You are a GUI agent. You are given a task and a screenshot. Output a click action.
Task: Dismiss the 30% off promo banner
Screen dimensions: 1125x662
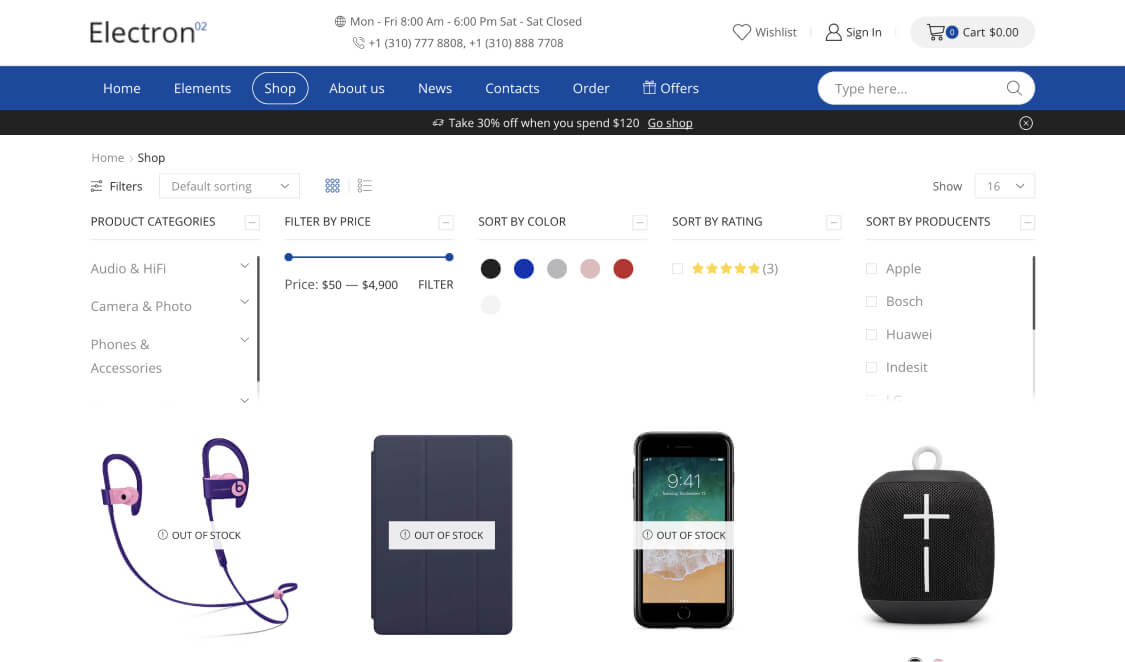[x=1026, y=123]
